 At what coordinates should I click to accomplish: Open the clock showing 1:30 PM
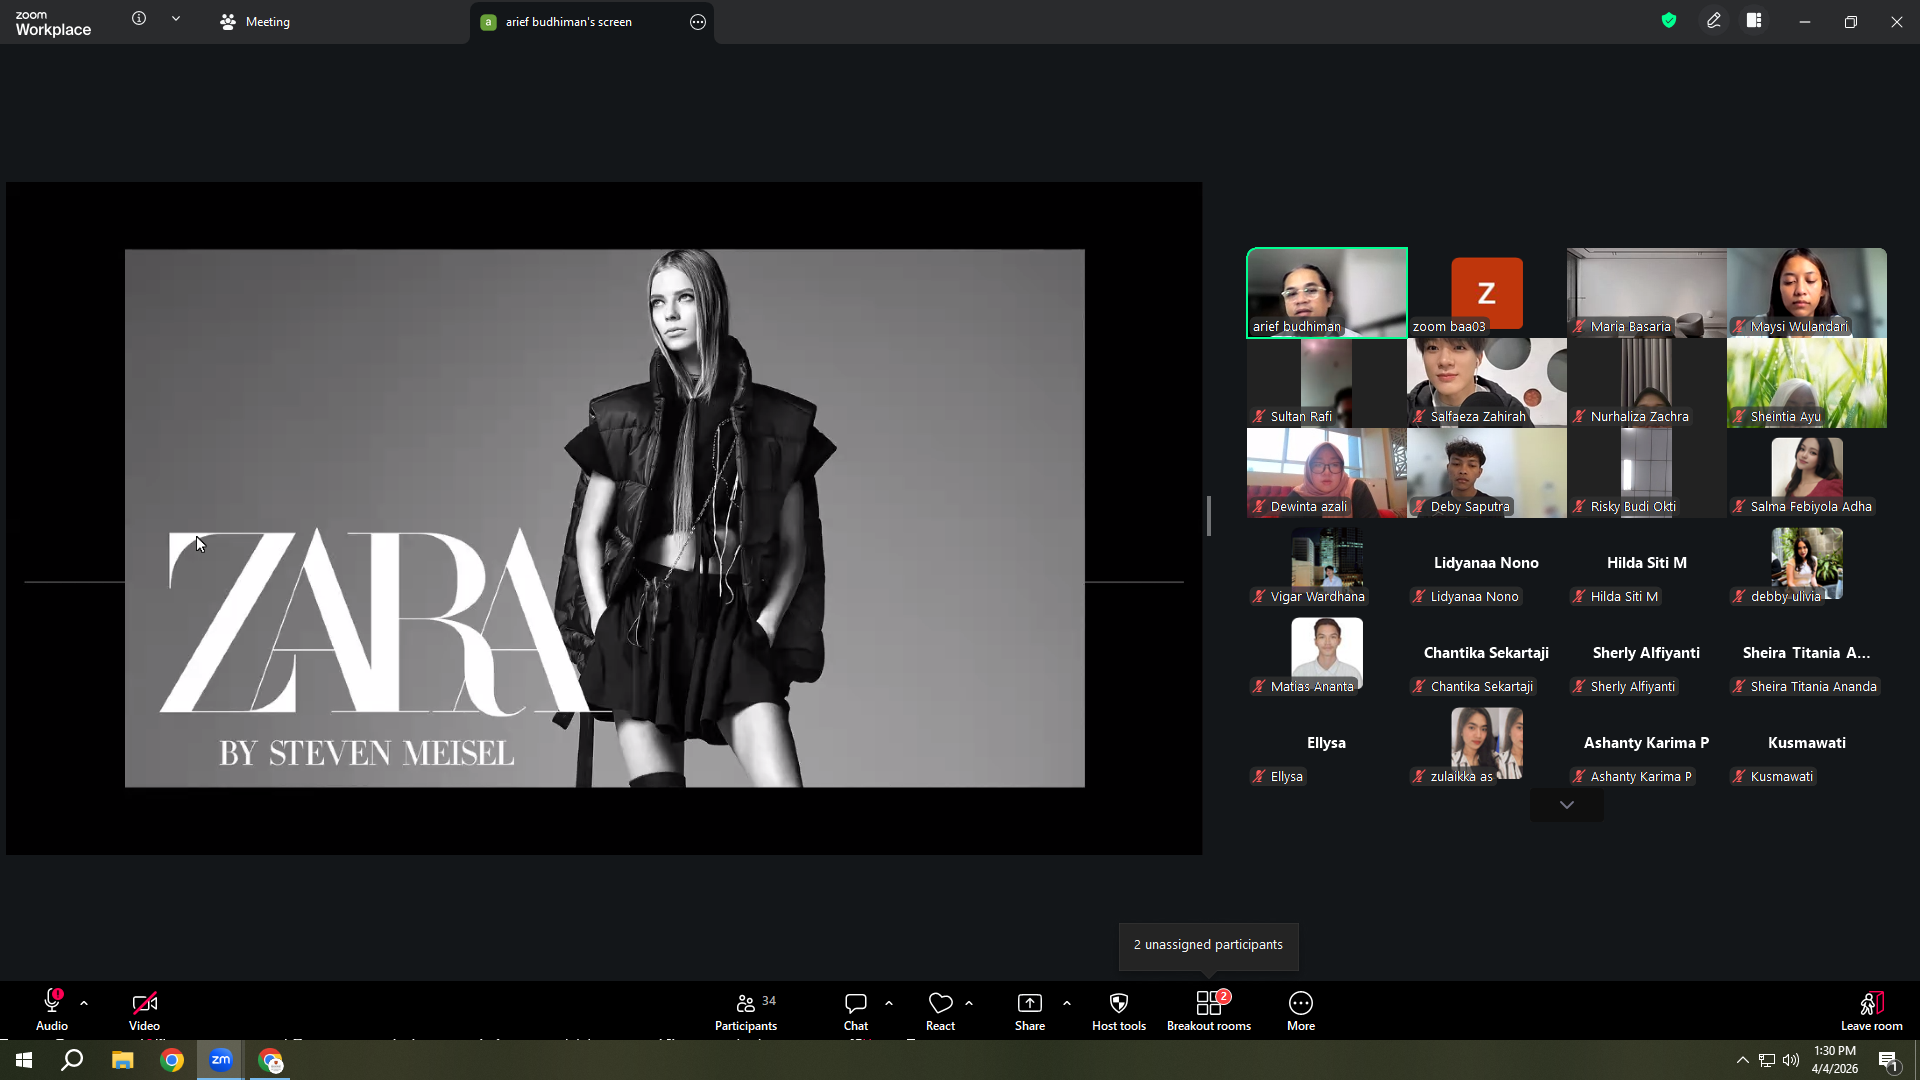coord(1835,1060)
